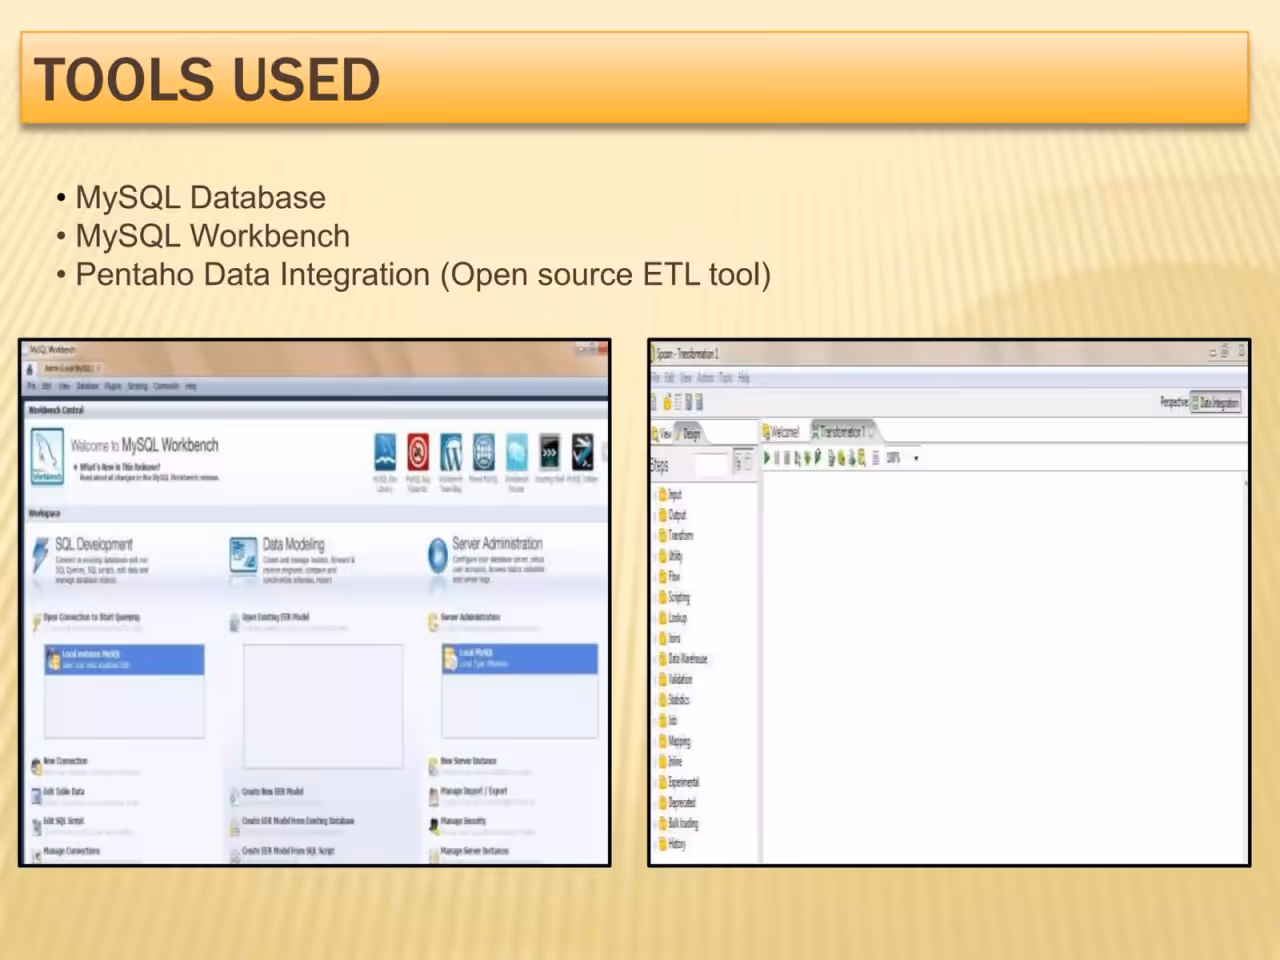Screen dimensions: 1280x960
Task: Click the Manage Import / Export link
Action: (x=474, y=791)
